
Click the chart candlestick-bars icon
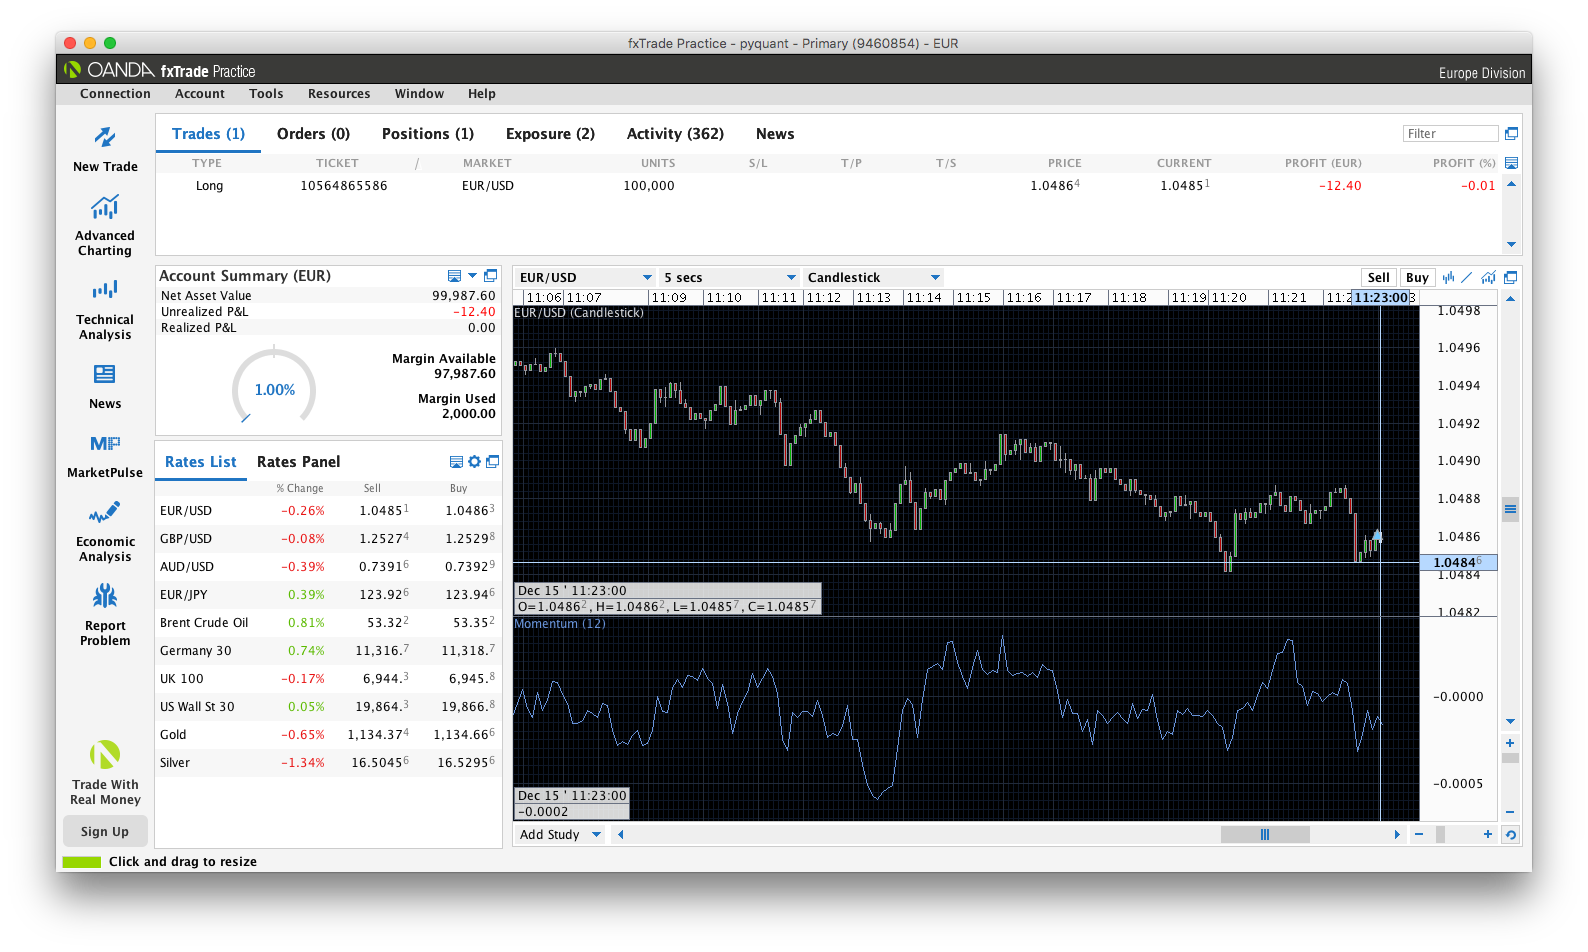(x=1448, y=277)
